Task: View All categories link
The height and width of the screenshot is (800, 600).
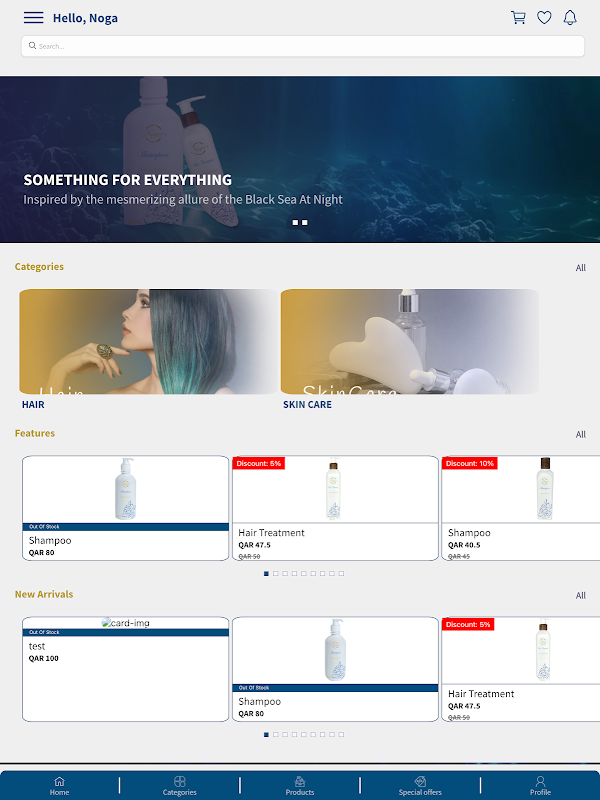Action: [581, 268]
